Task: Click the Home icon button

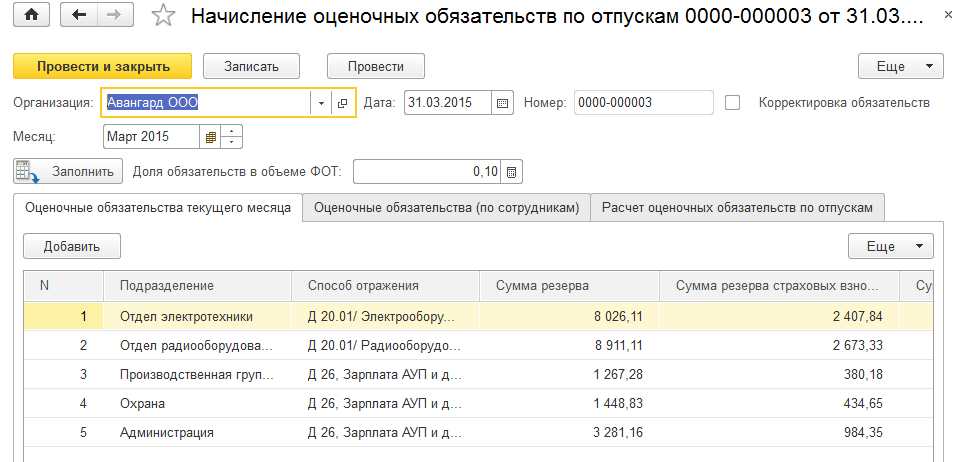Action: [x=31, y=16]
